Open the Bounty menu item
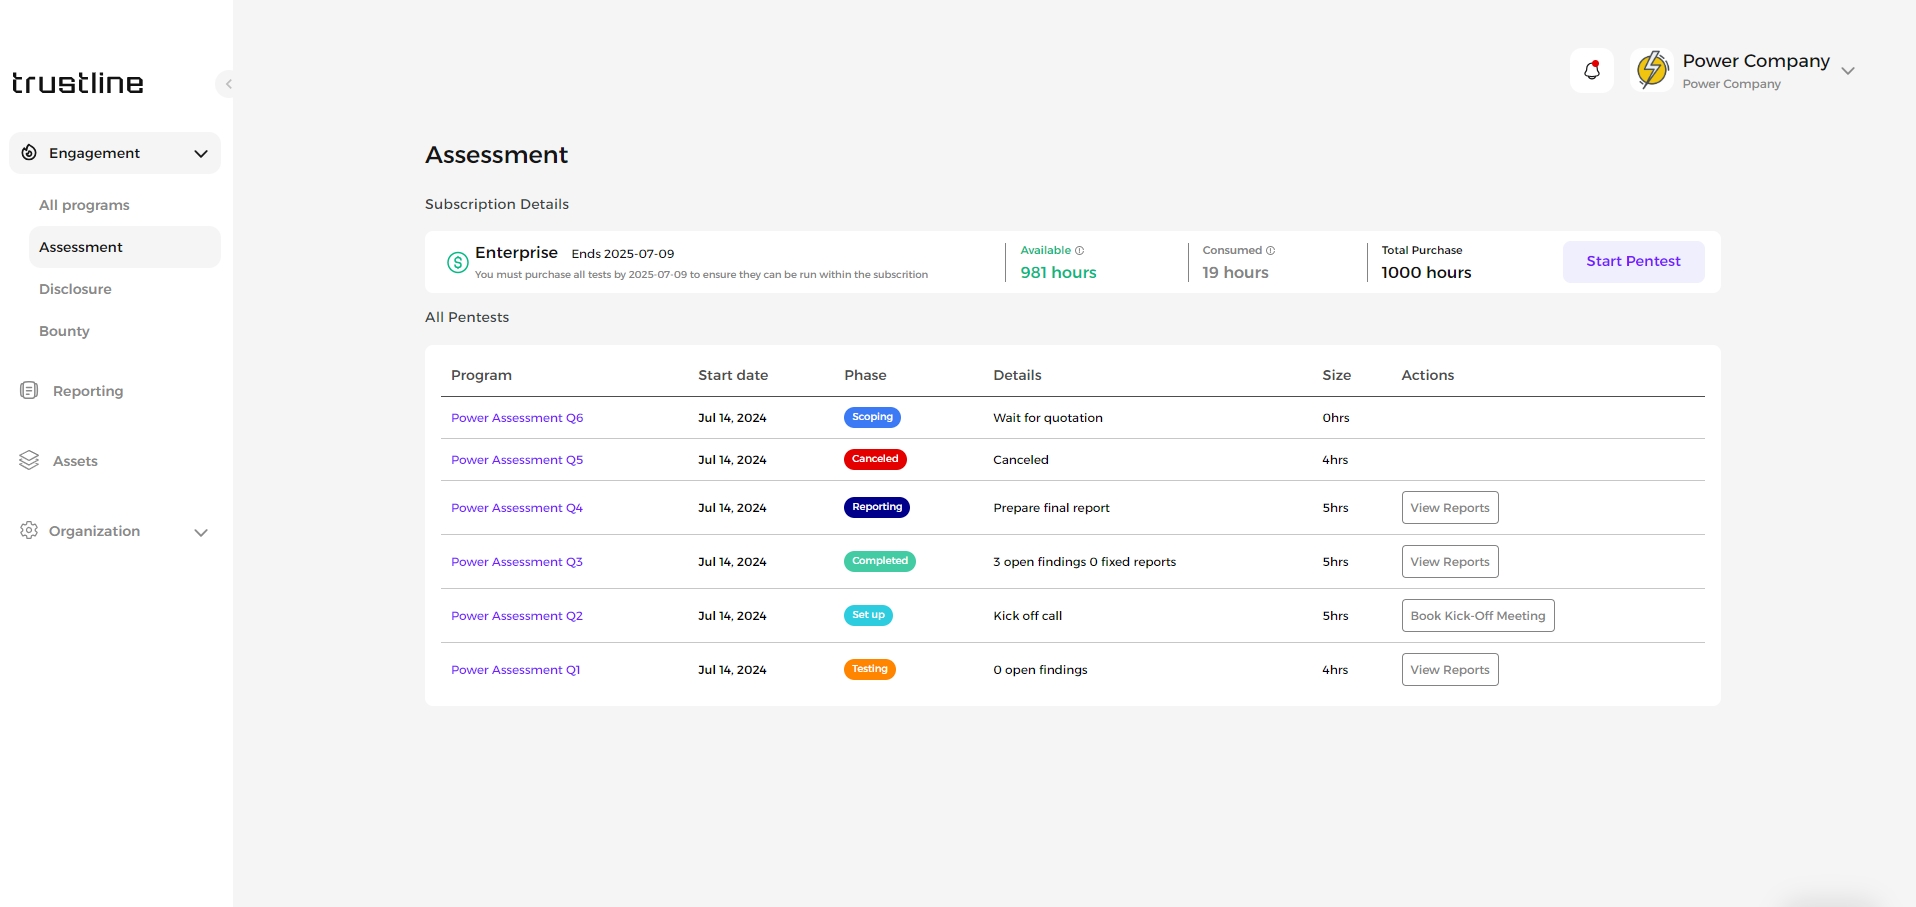This screenshot has width=1916, height=907. pyautogui.click(x=64, y=331)
